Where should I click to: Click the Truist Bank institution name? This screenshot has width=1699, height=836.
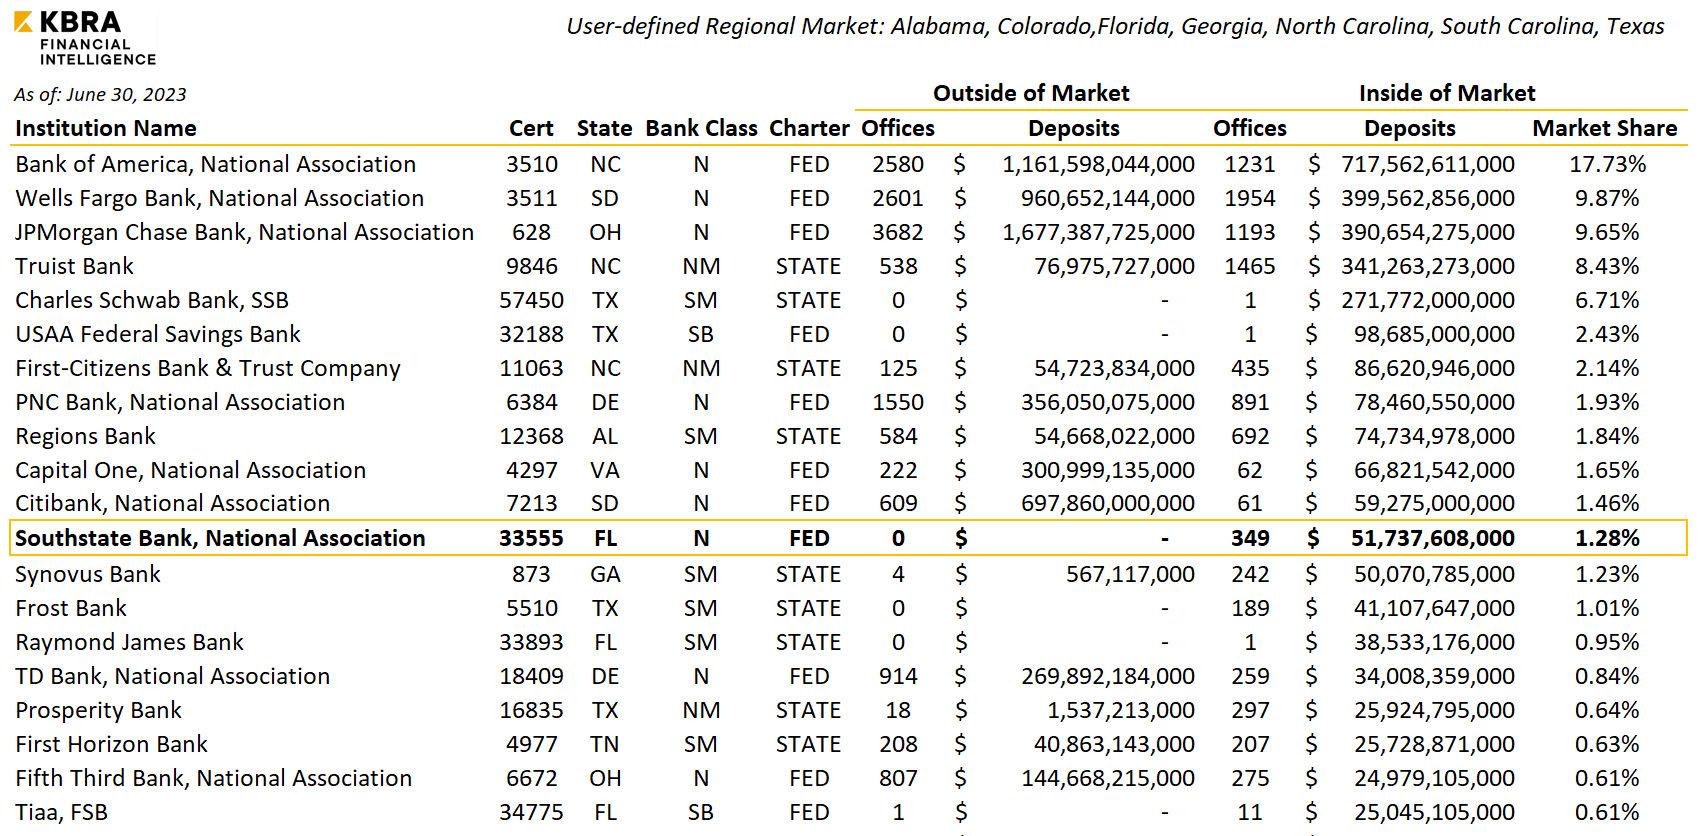coord(74,266)
